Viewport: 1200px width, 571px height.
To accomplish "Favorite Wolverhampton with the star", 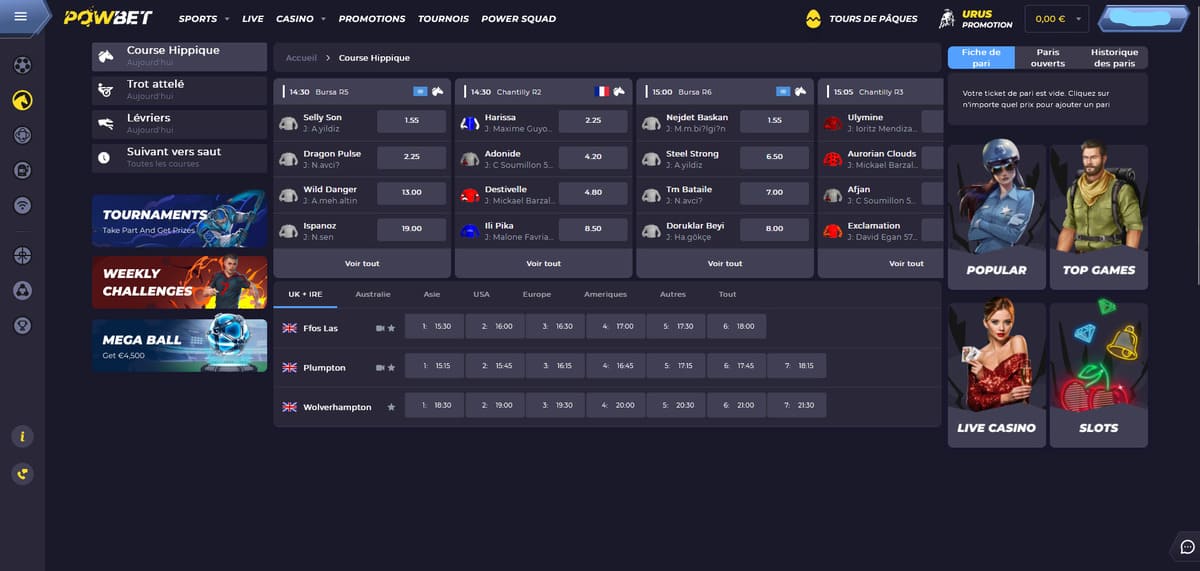I will click(x=392, y=407).
